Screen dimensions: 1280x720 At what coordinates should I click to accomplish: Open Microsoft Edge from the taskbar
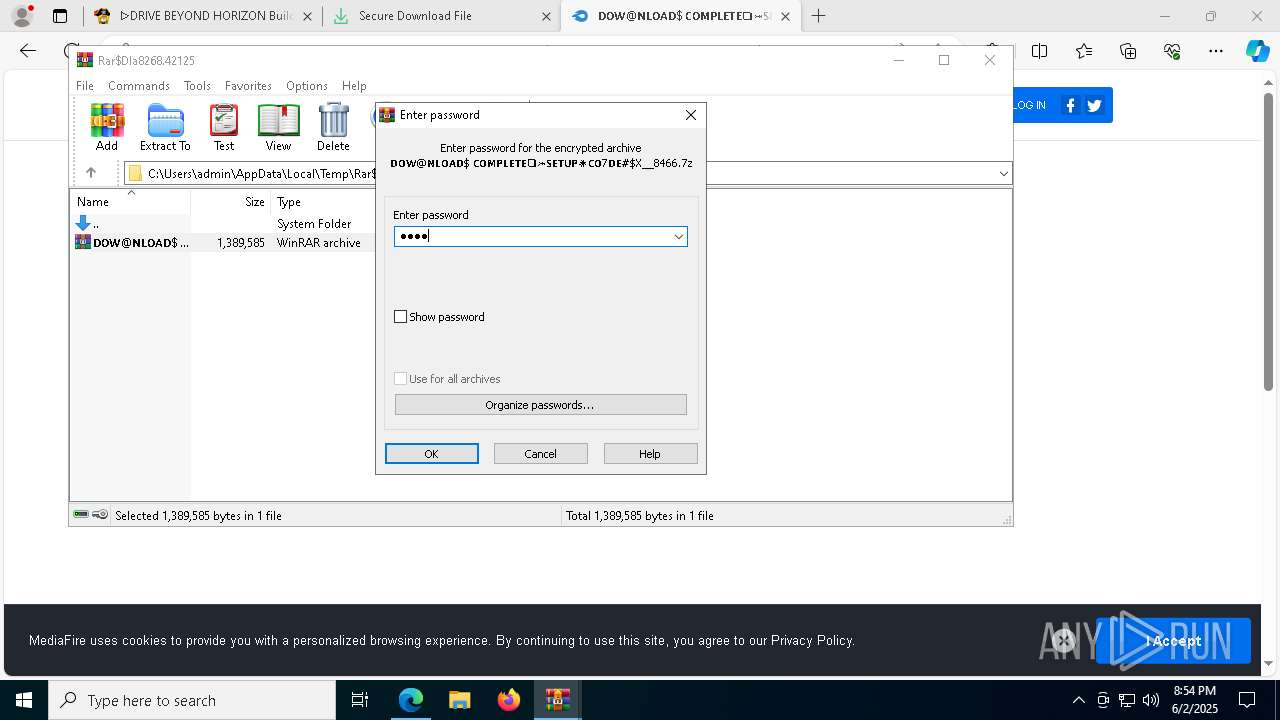pyautogui.click(x=411, y=700)
